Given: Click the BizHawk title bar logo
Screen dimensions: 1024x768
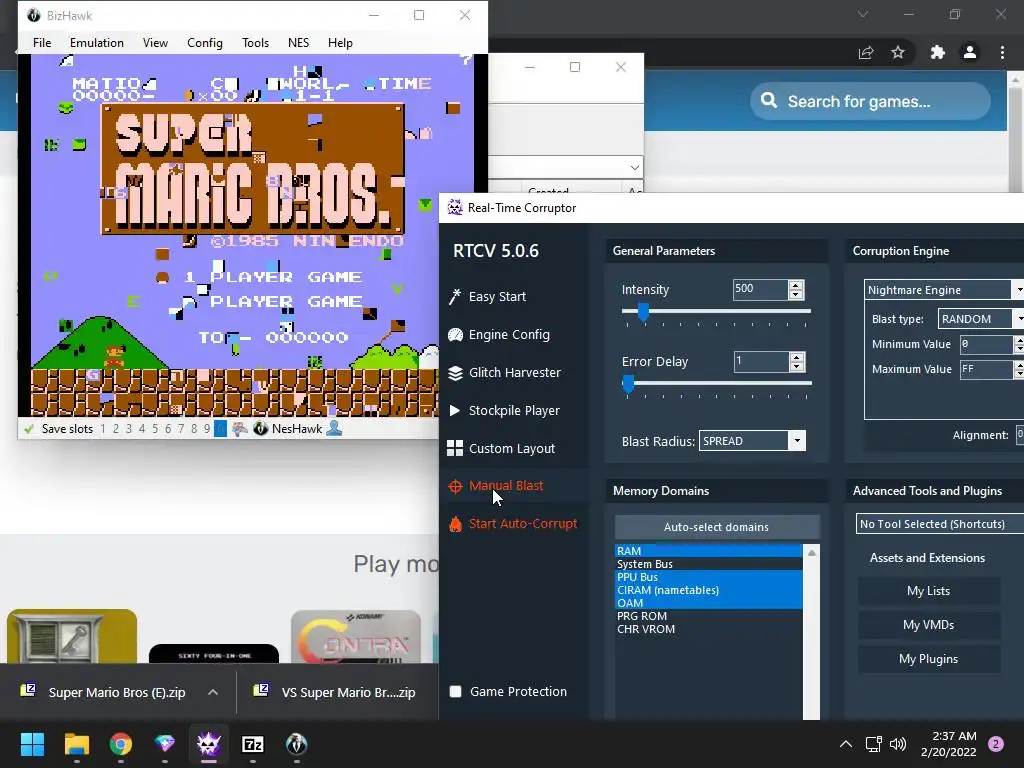Looking at the screenshot, I should (33, 15).
